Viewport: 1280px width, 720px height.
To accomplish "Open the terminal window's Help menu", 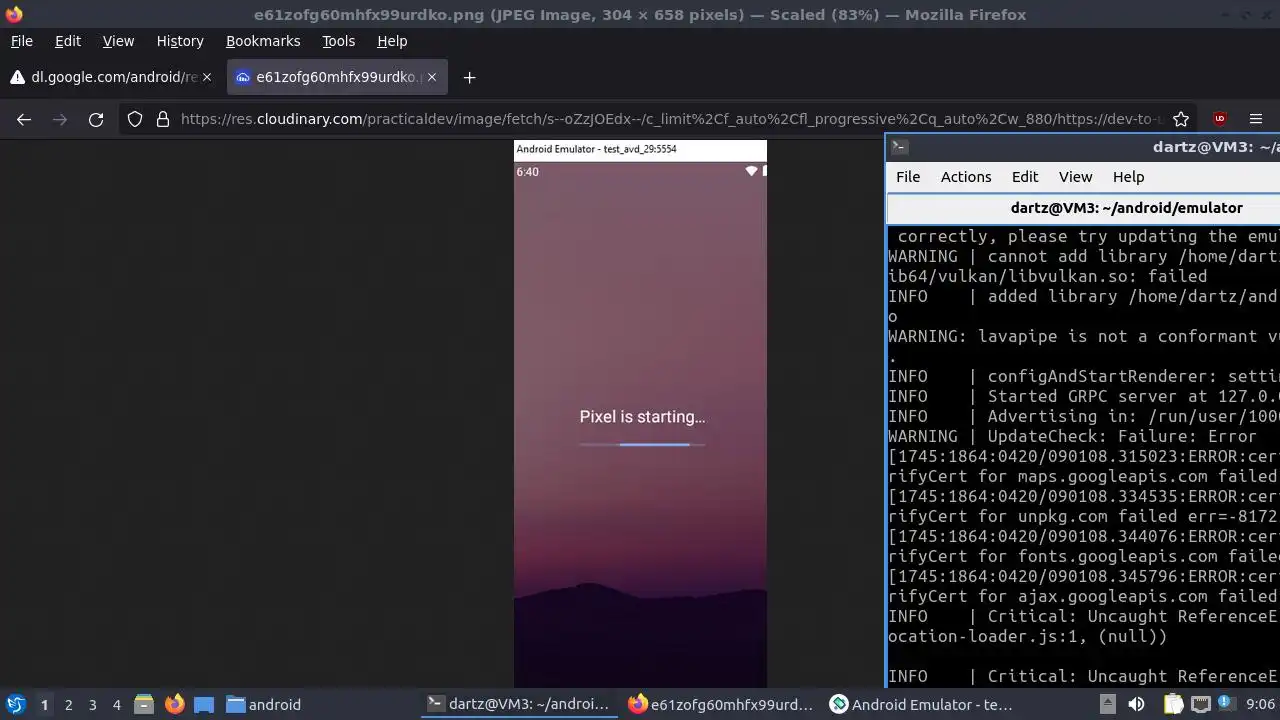I will click(x=1128, y=177).
